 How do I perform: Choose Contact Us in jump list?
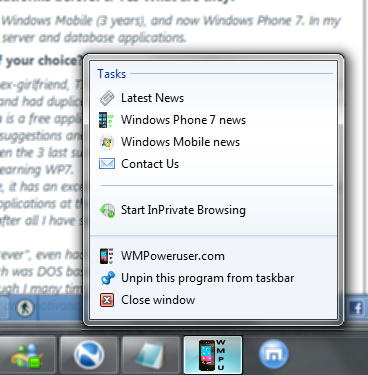pyautogui.click(x=213, y=164)
